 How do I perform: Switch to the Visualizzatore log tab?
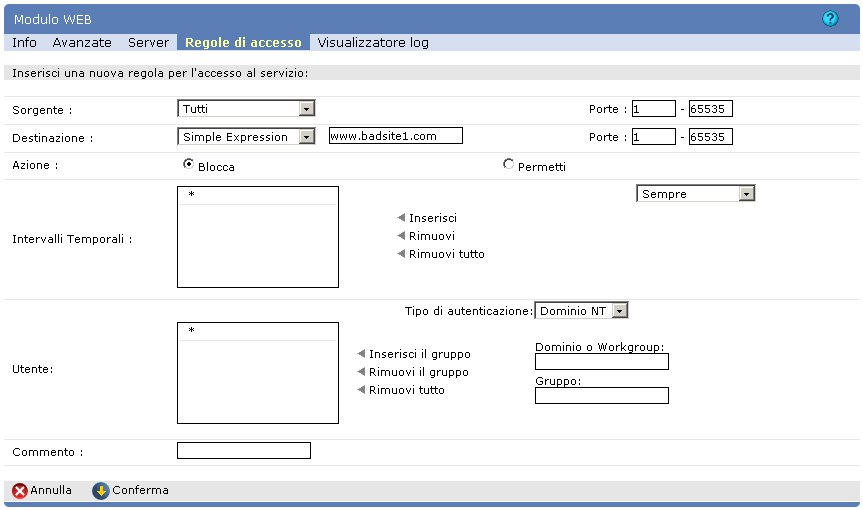[372, 43]
